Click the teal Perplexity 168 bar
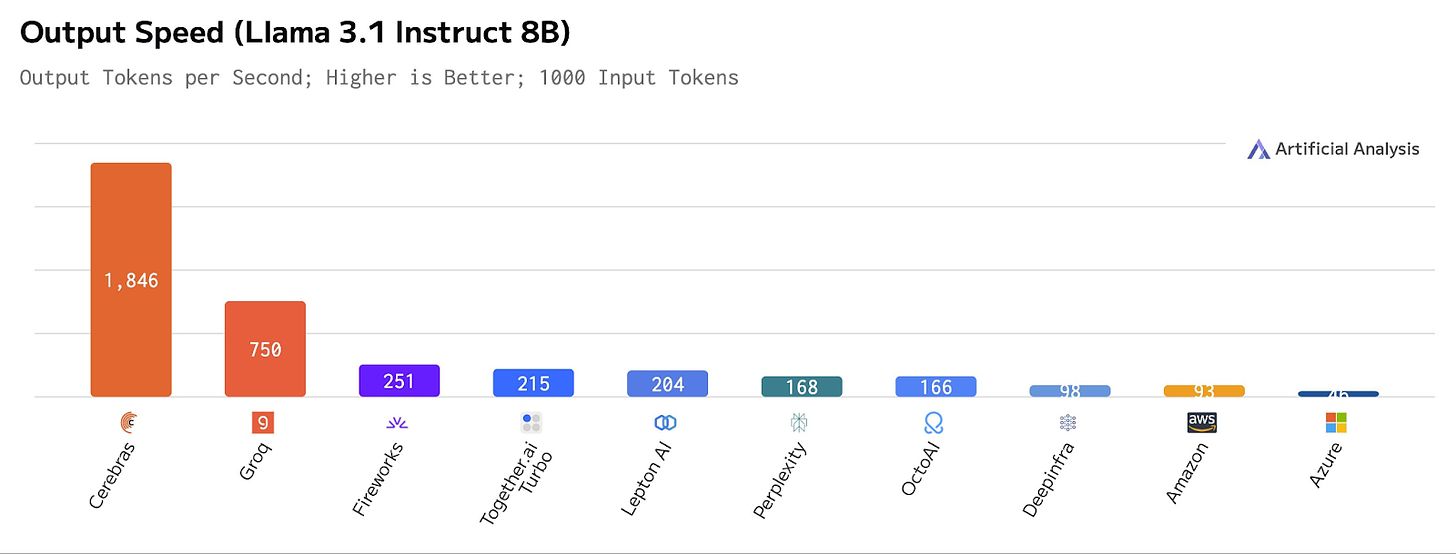This screenshot has height=554, width=1456. coord(801,387)
